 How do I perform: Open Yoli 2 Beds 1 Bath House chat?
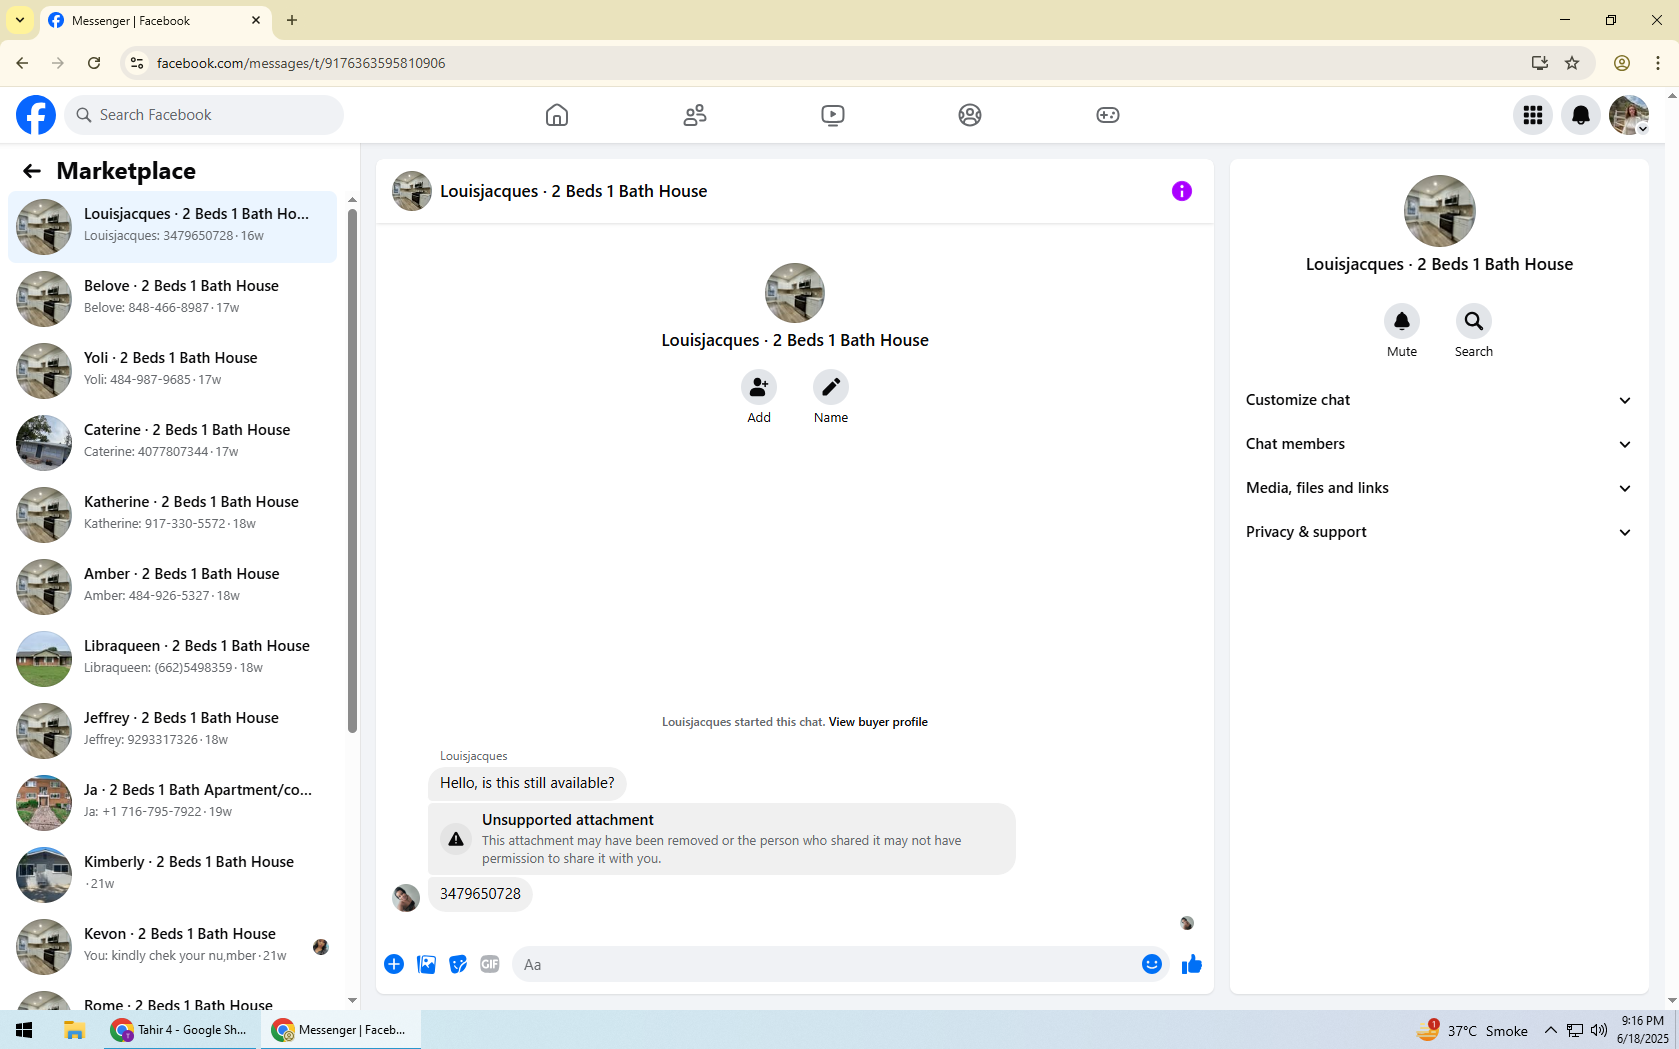(172, 371)
